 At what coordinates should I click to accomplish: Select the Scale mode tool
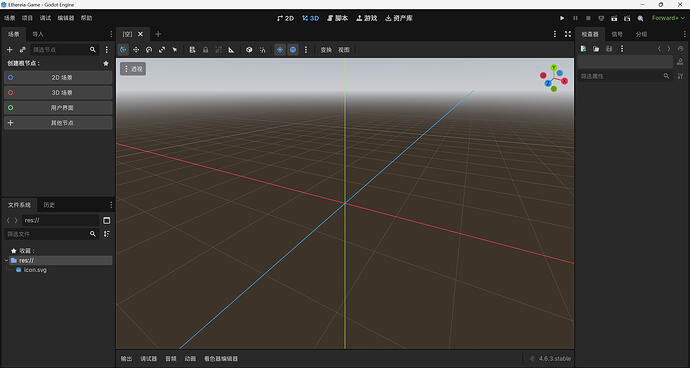click(162, 50)
